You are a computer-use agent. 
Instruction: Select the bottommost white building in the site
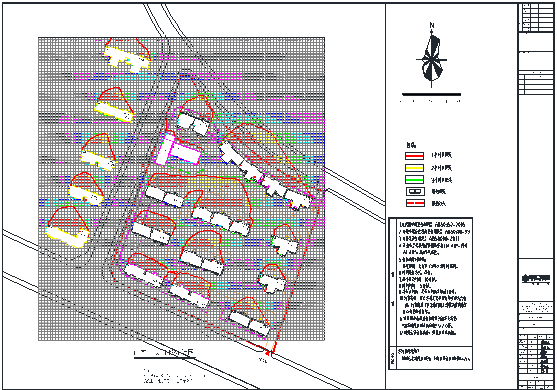[x=249, y=324]
